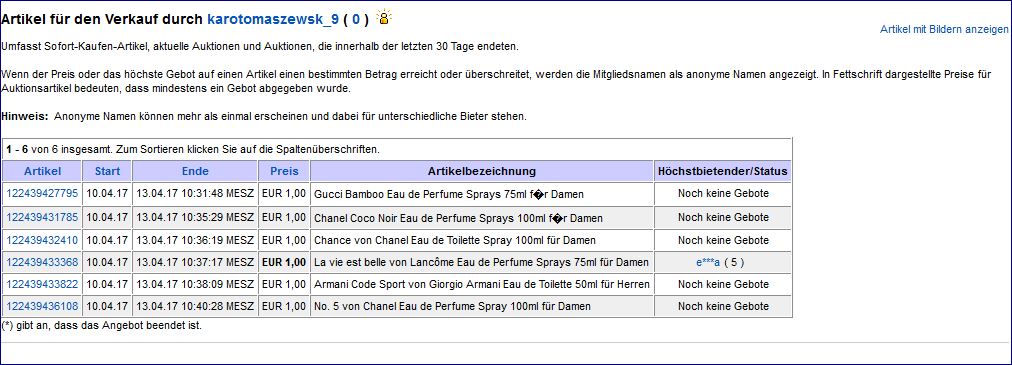
Task: Click bold EUR 1,00 price in Lancôme row
Action: pyautogui.click(x=284, y=262)
